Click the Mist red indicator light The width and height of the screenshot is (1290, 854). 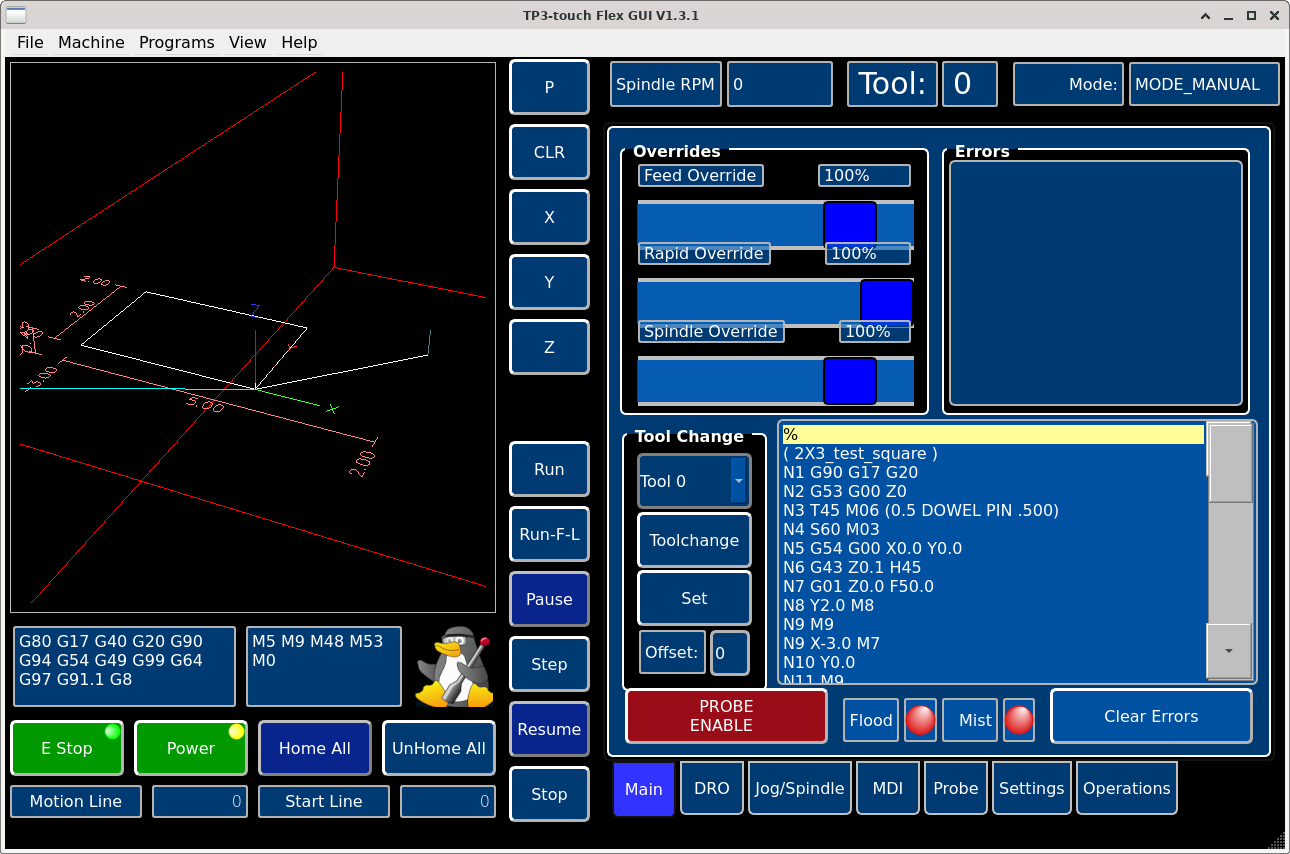coord(1019,720)
